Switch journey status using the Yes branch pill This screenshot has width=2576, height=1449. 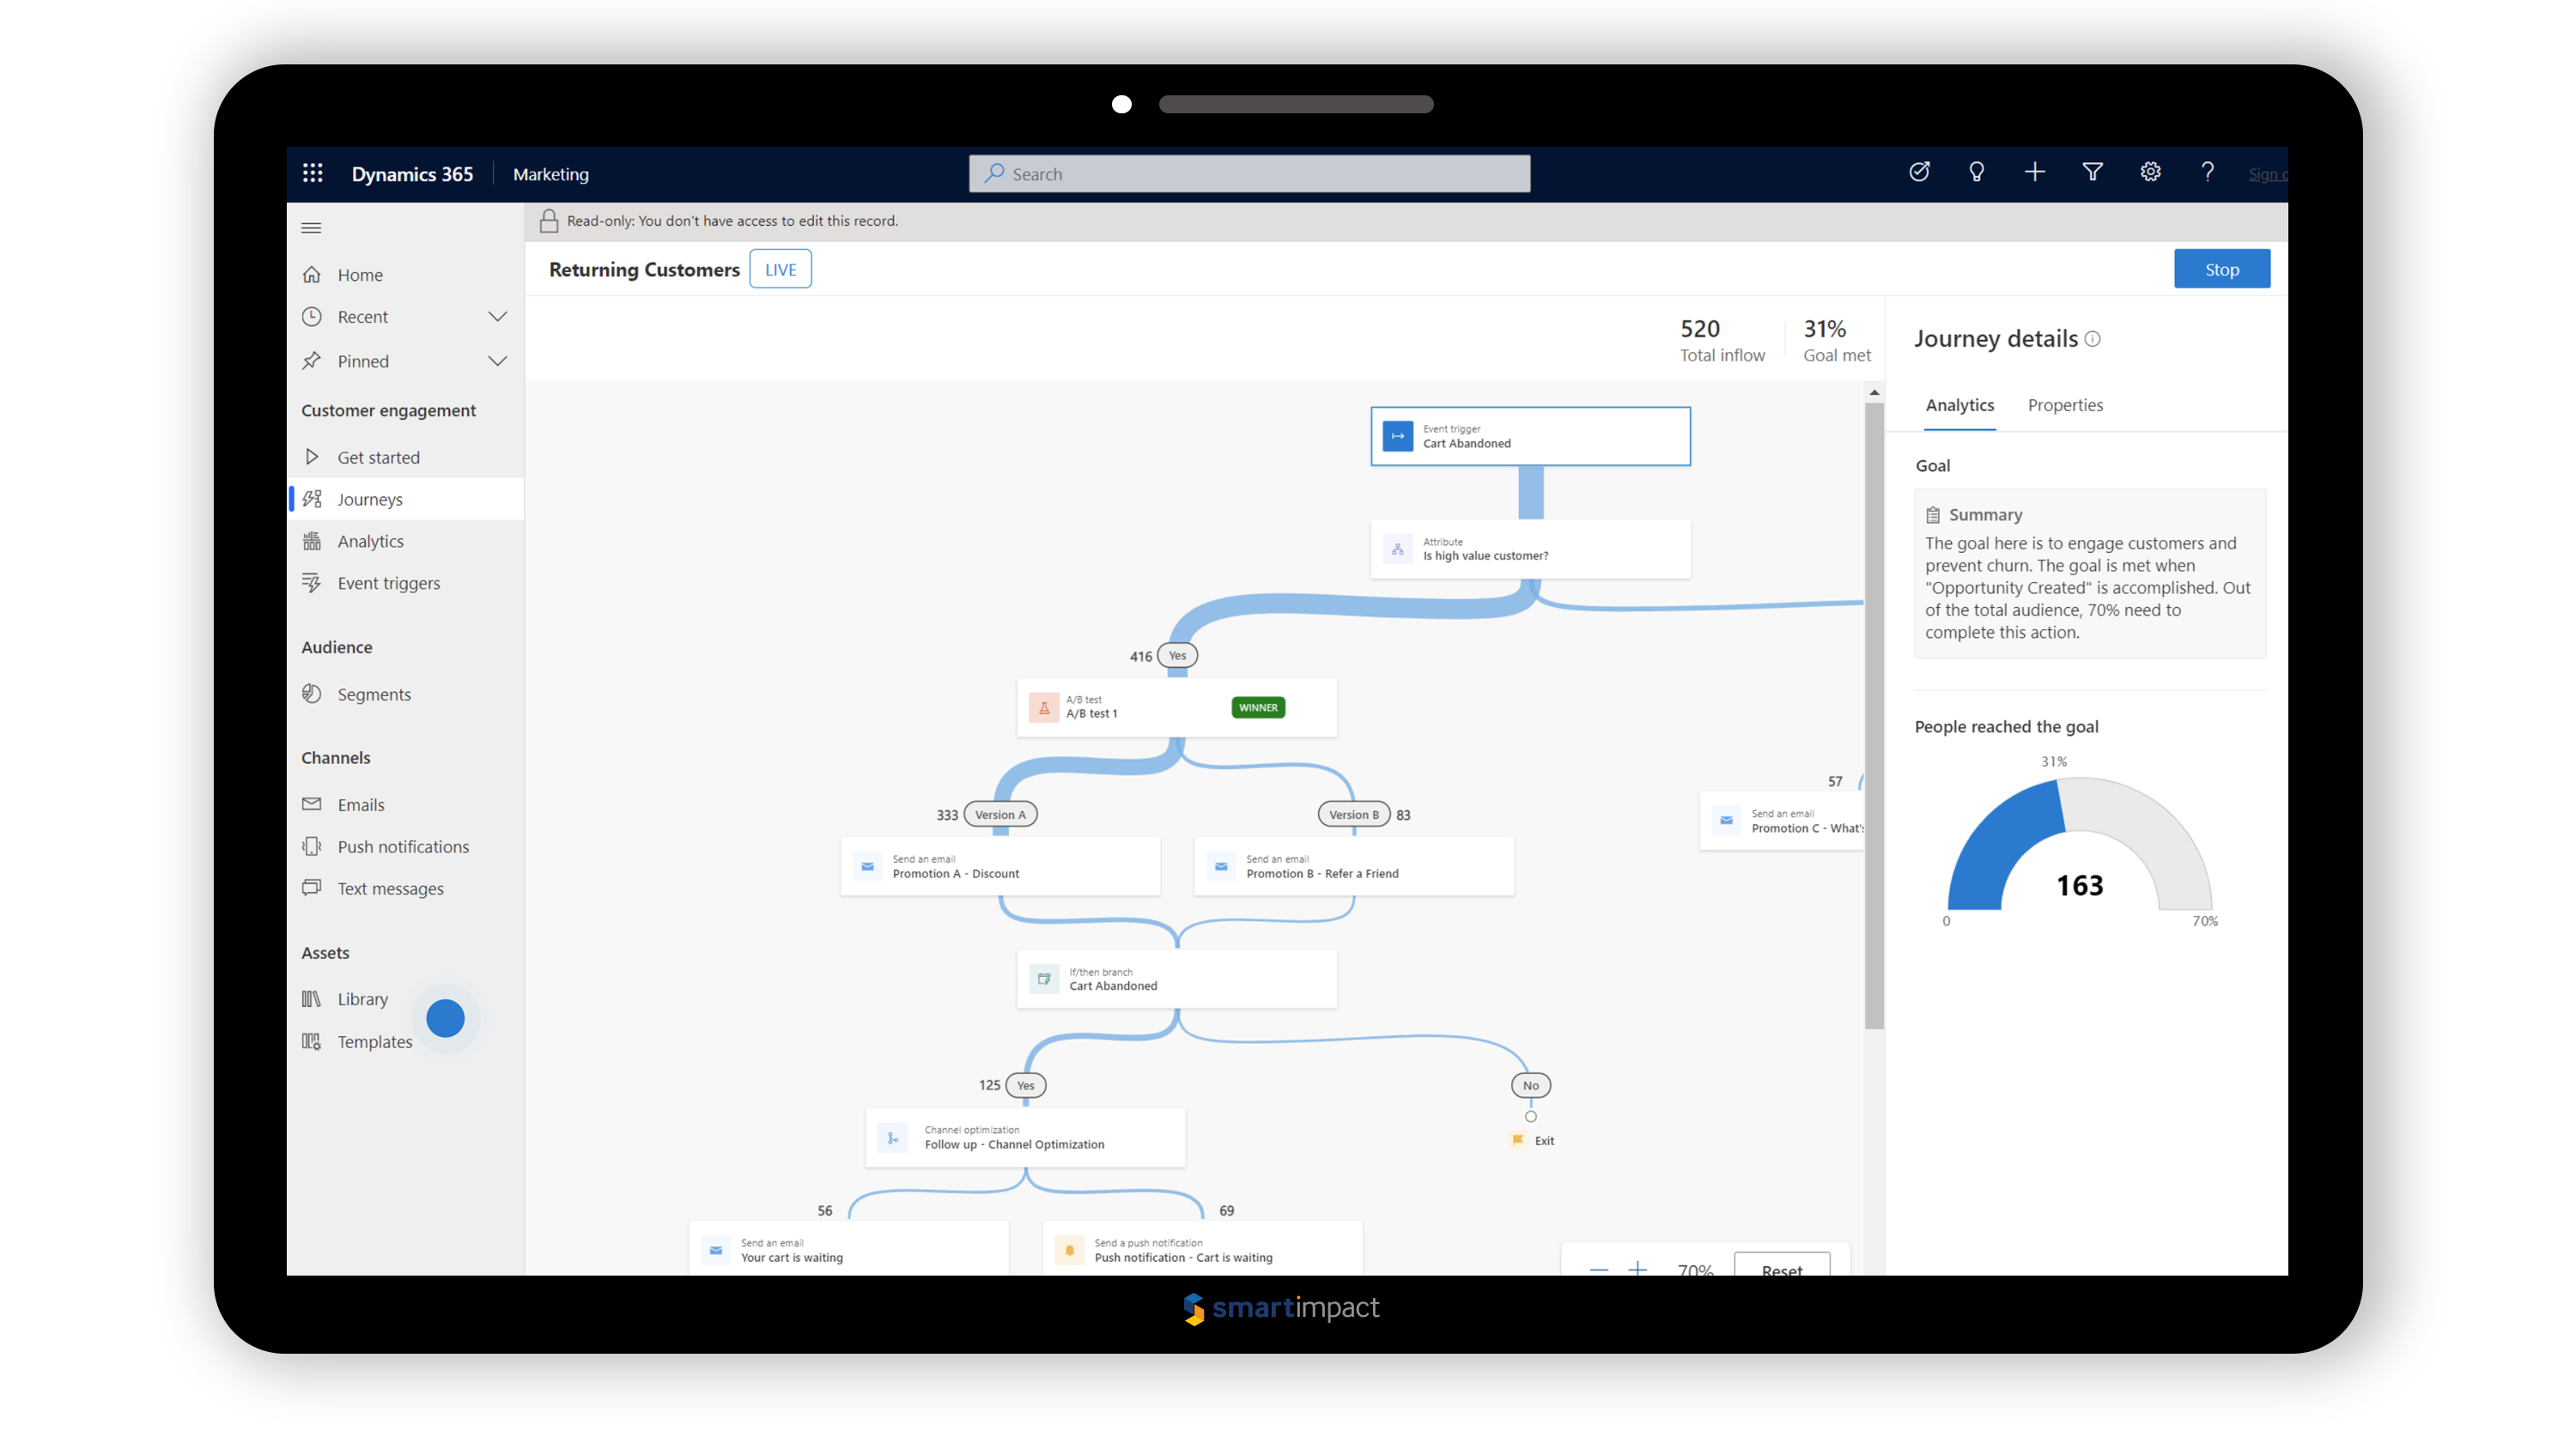1177,655
